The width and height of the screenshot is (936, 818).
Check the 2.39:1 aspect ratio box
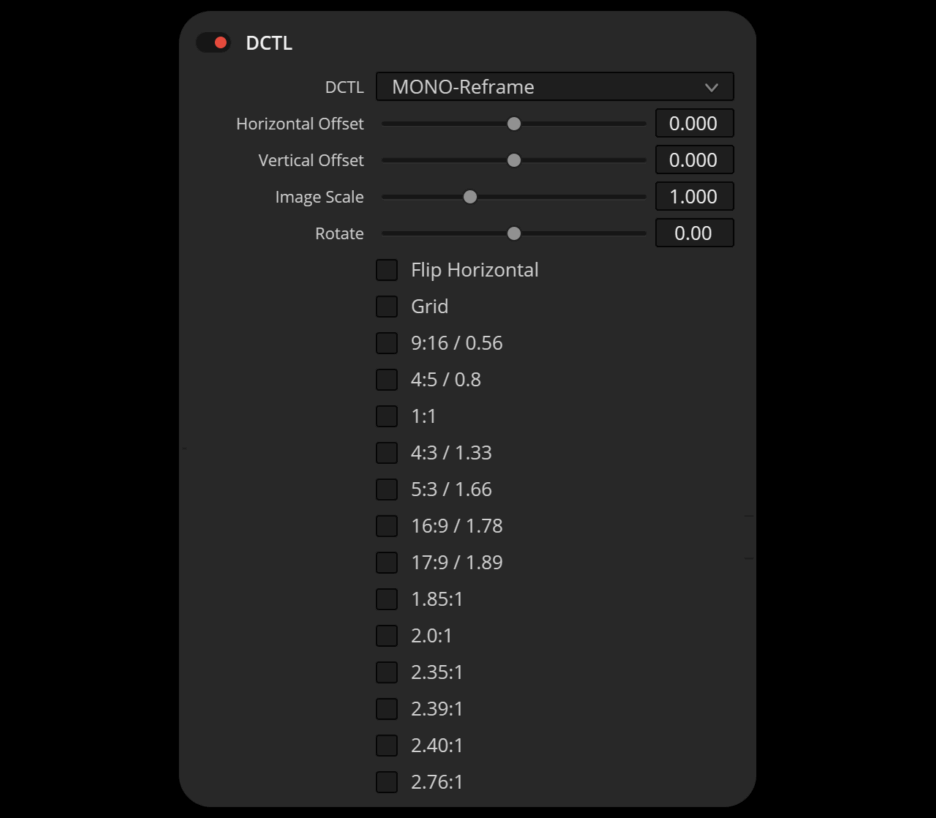[387, 709]
